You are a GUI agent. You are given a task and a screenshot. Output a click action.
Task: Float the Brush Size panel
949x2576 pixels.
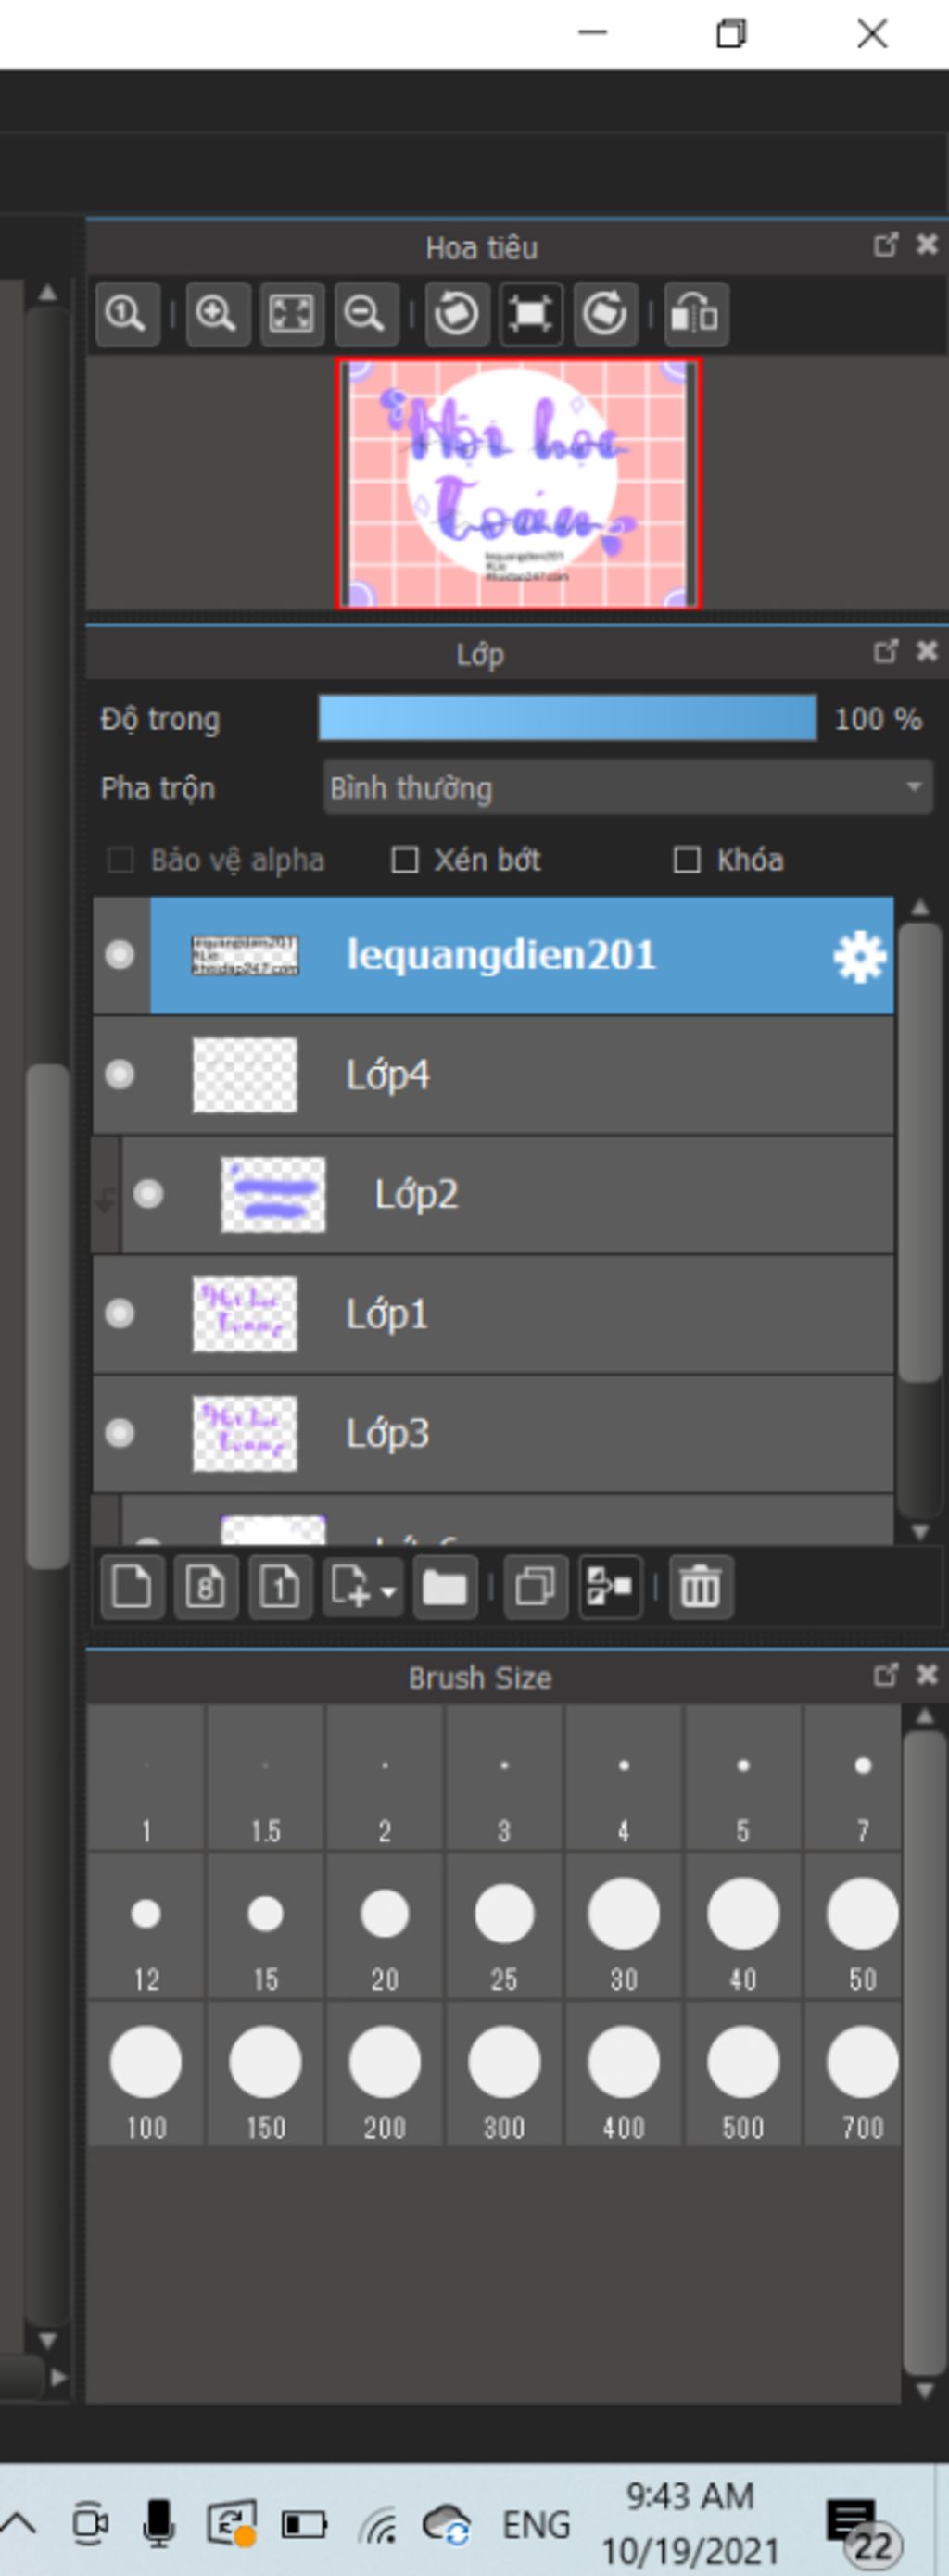(x=885, y=1675)
